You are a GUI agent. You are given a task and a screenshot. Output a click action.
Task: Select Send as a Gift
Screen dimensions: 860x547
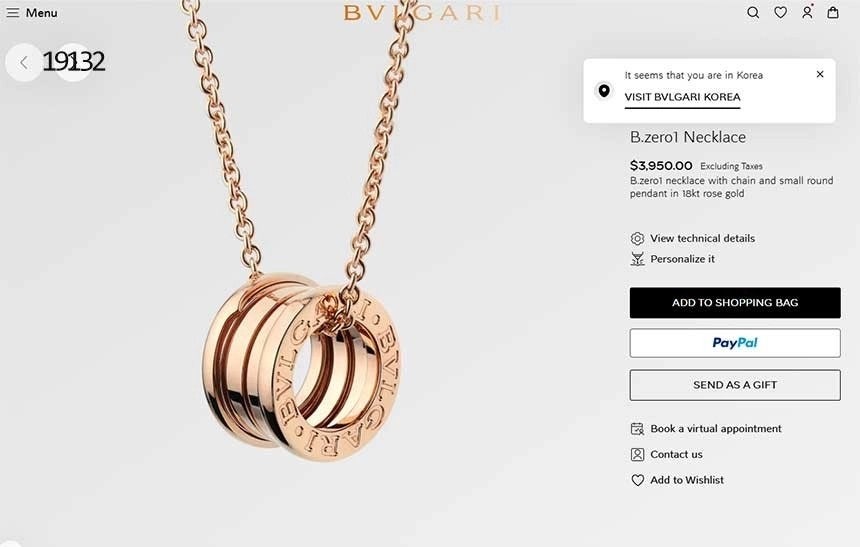[x=735, y=385]
